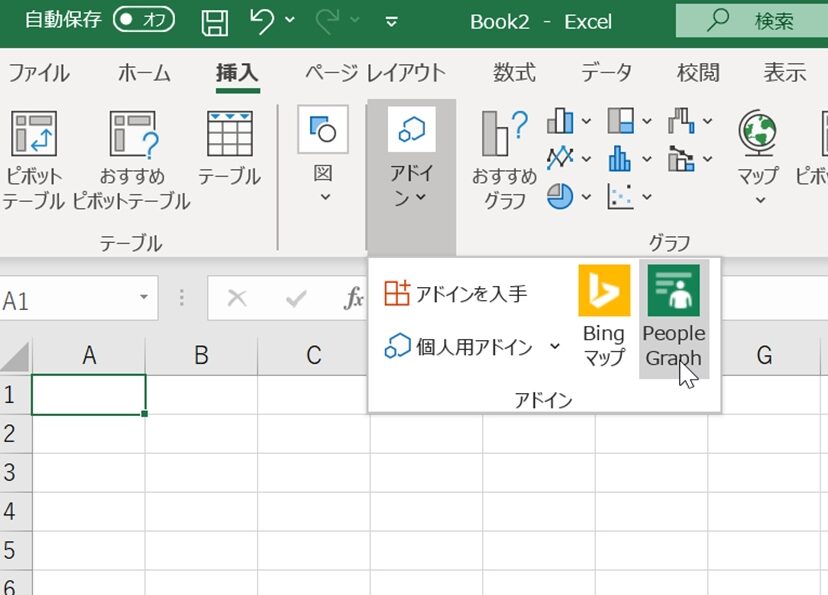Switch to the 校閲 tab
This screenshot has height=595, width=828.
coord(698,72)
